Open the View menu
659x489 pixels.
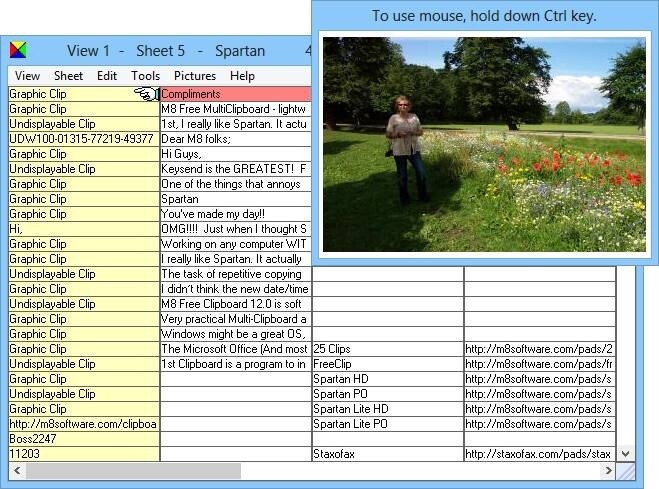(x=27, y=76)
